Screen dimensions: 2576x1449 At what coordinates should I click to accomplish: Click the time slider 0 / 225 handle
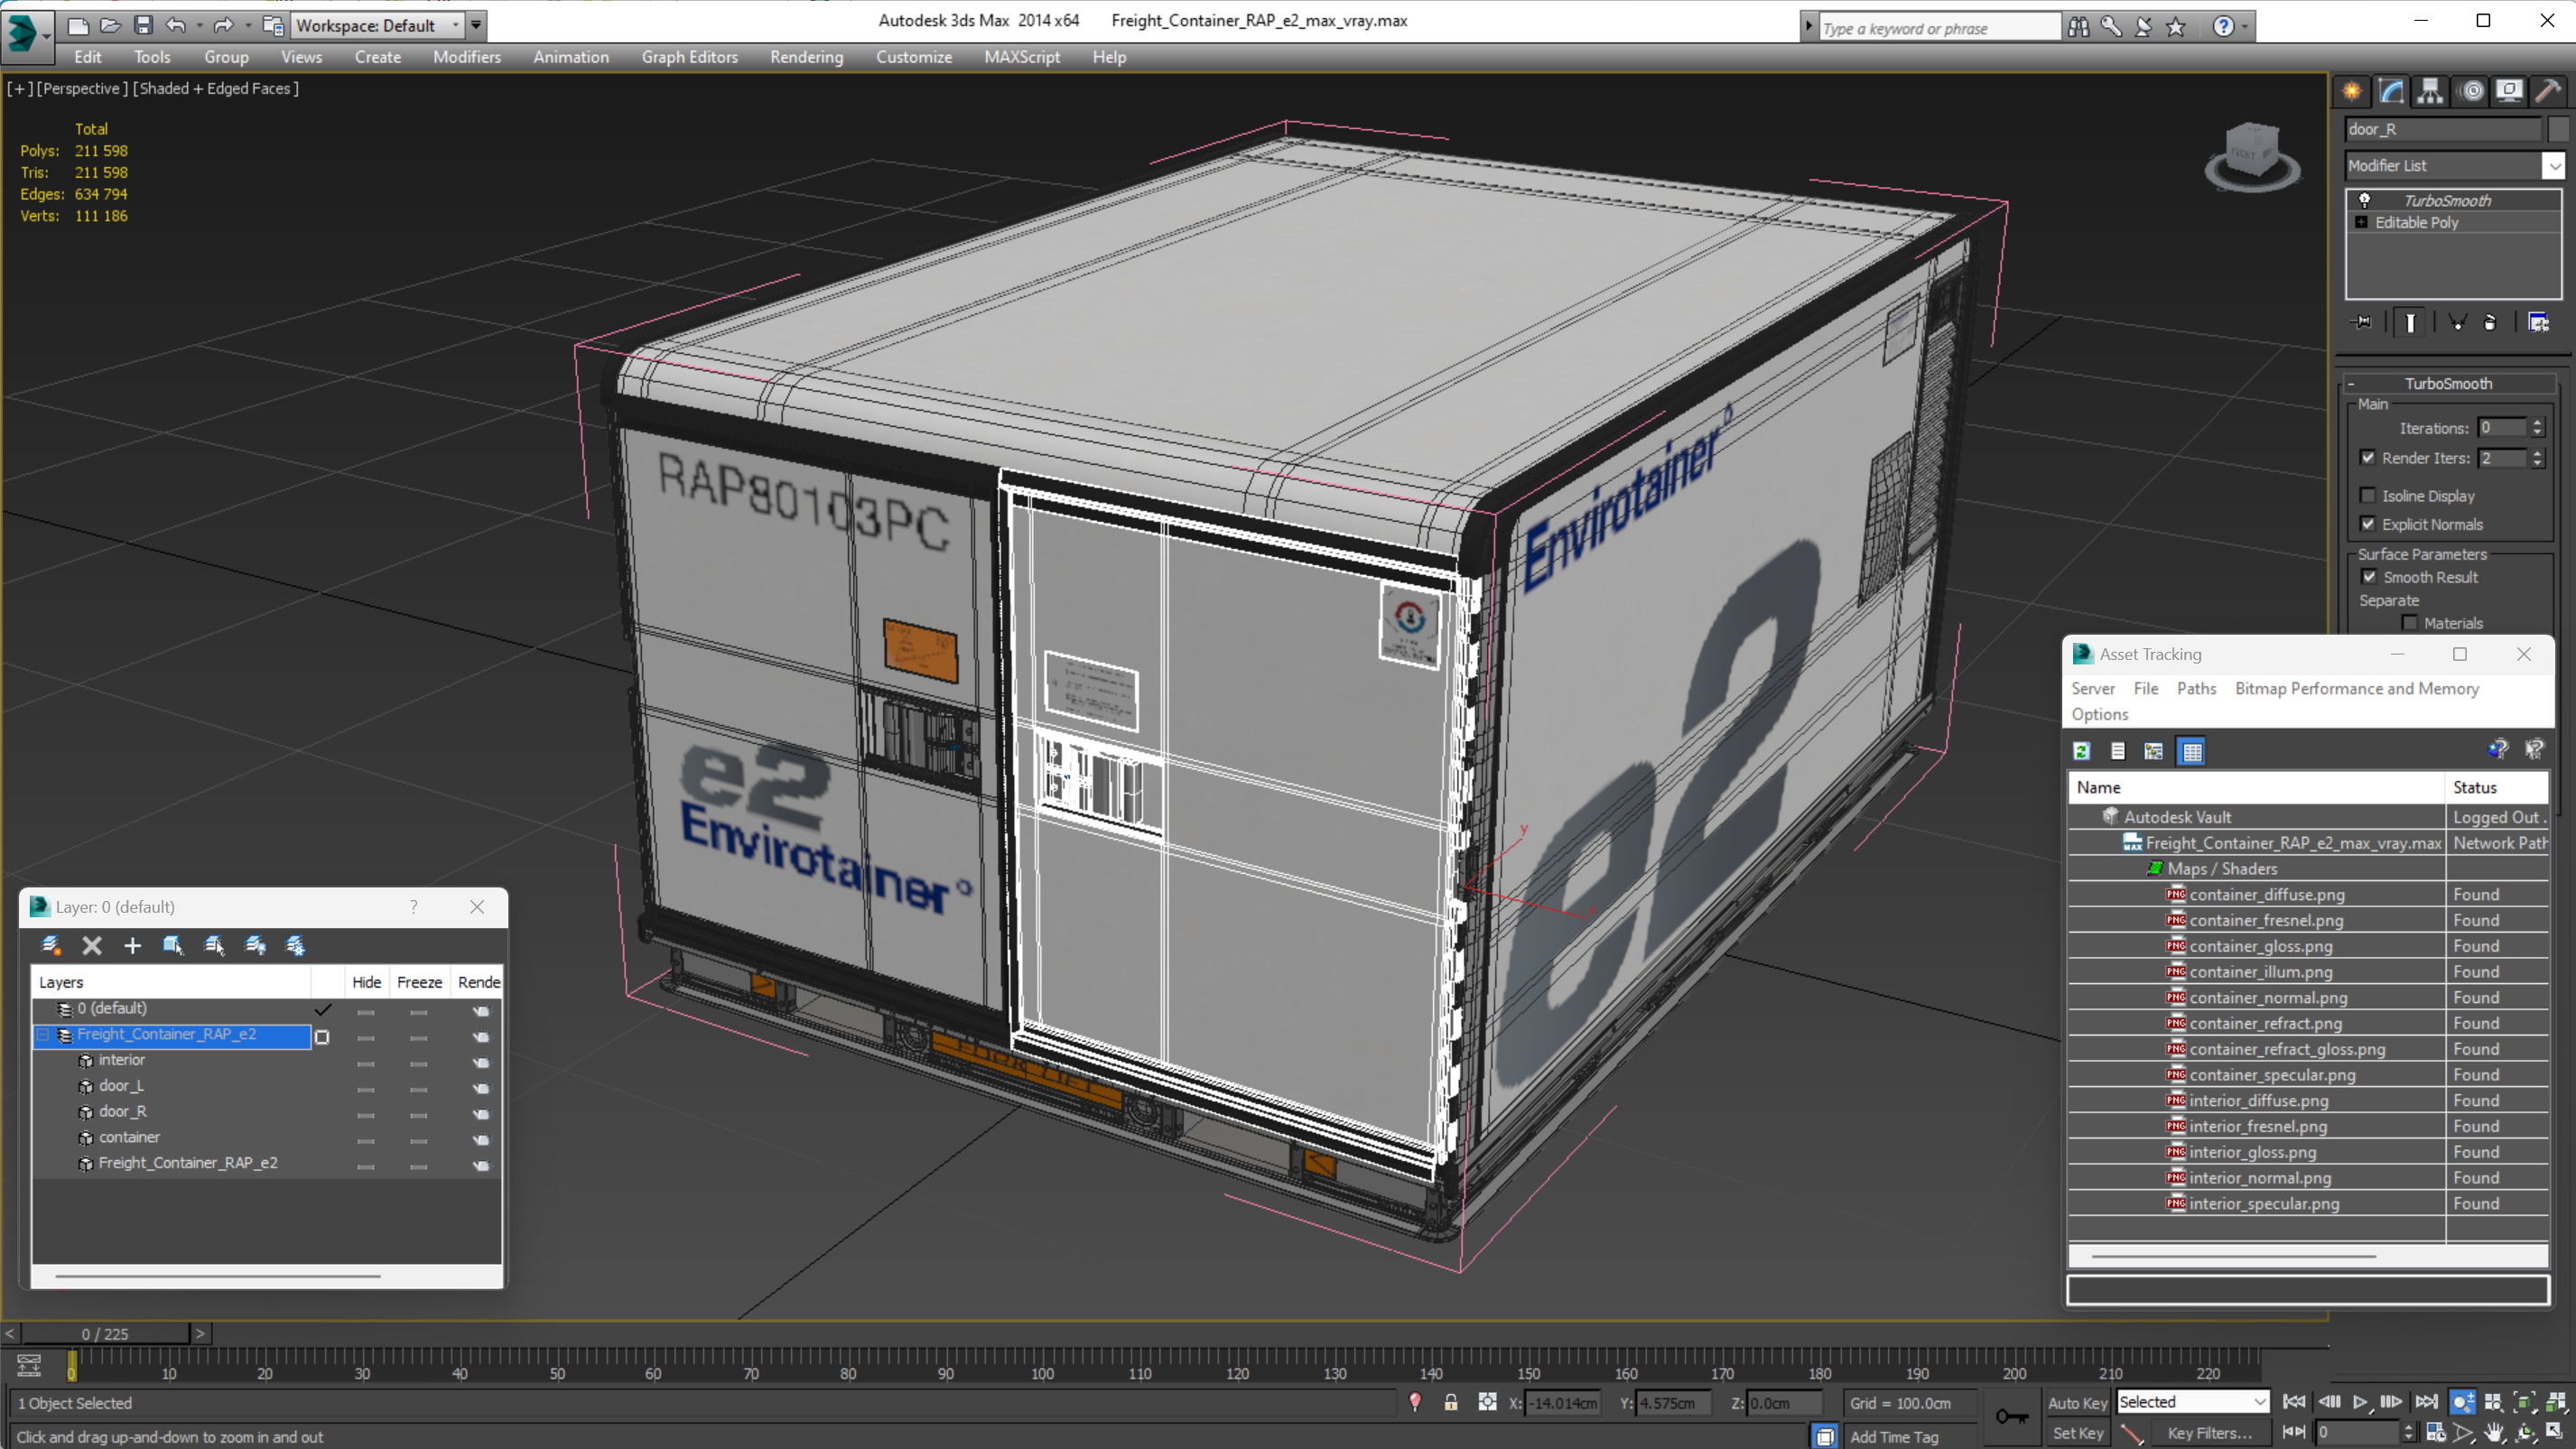105,1334
